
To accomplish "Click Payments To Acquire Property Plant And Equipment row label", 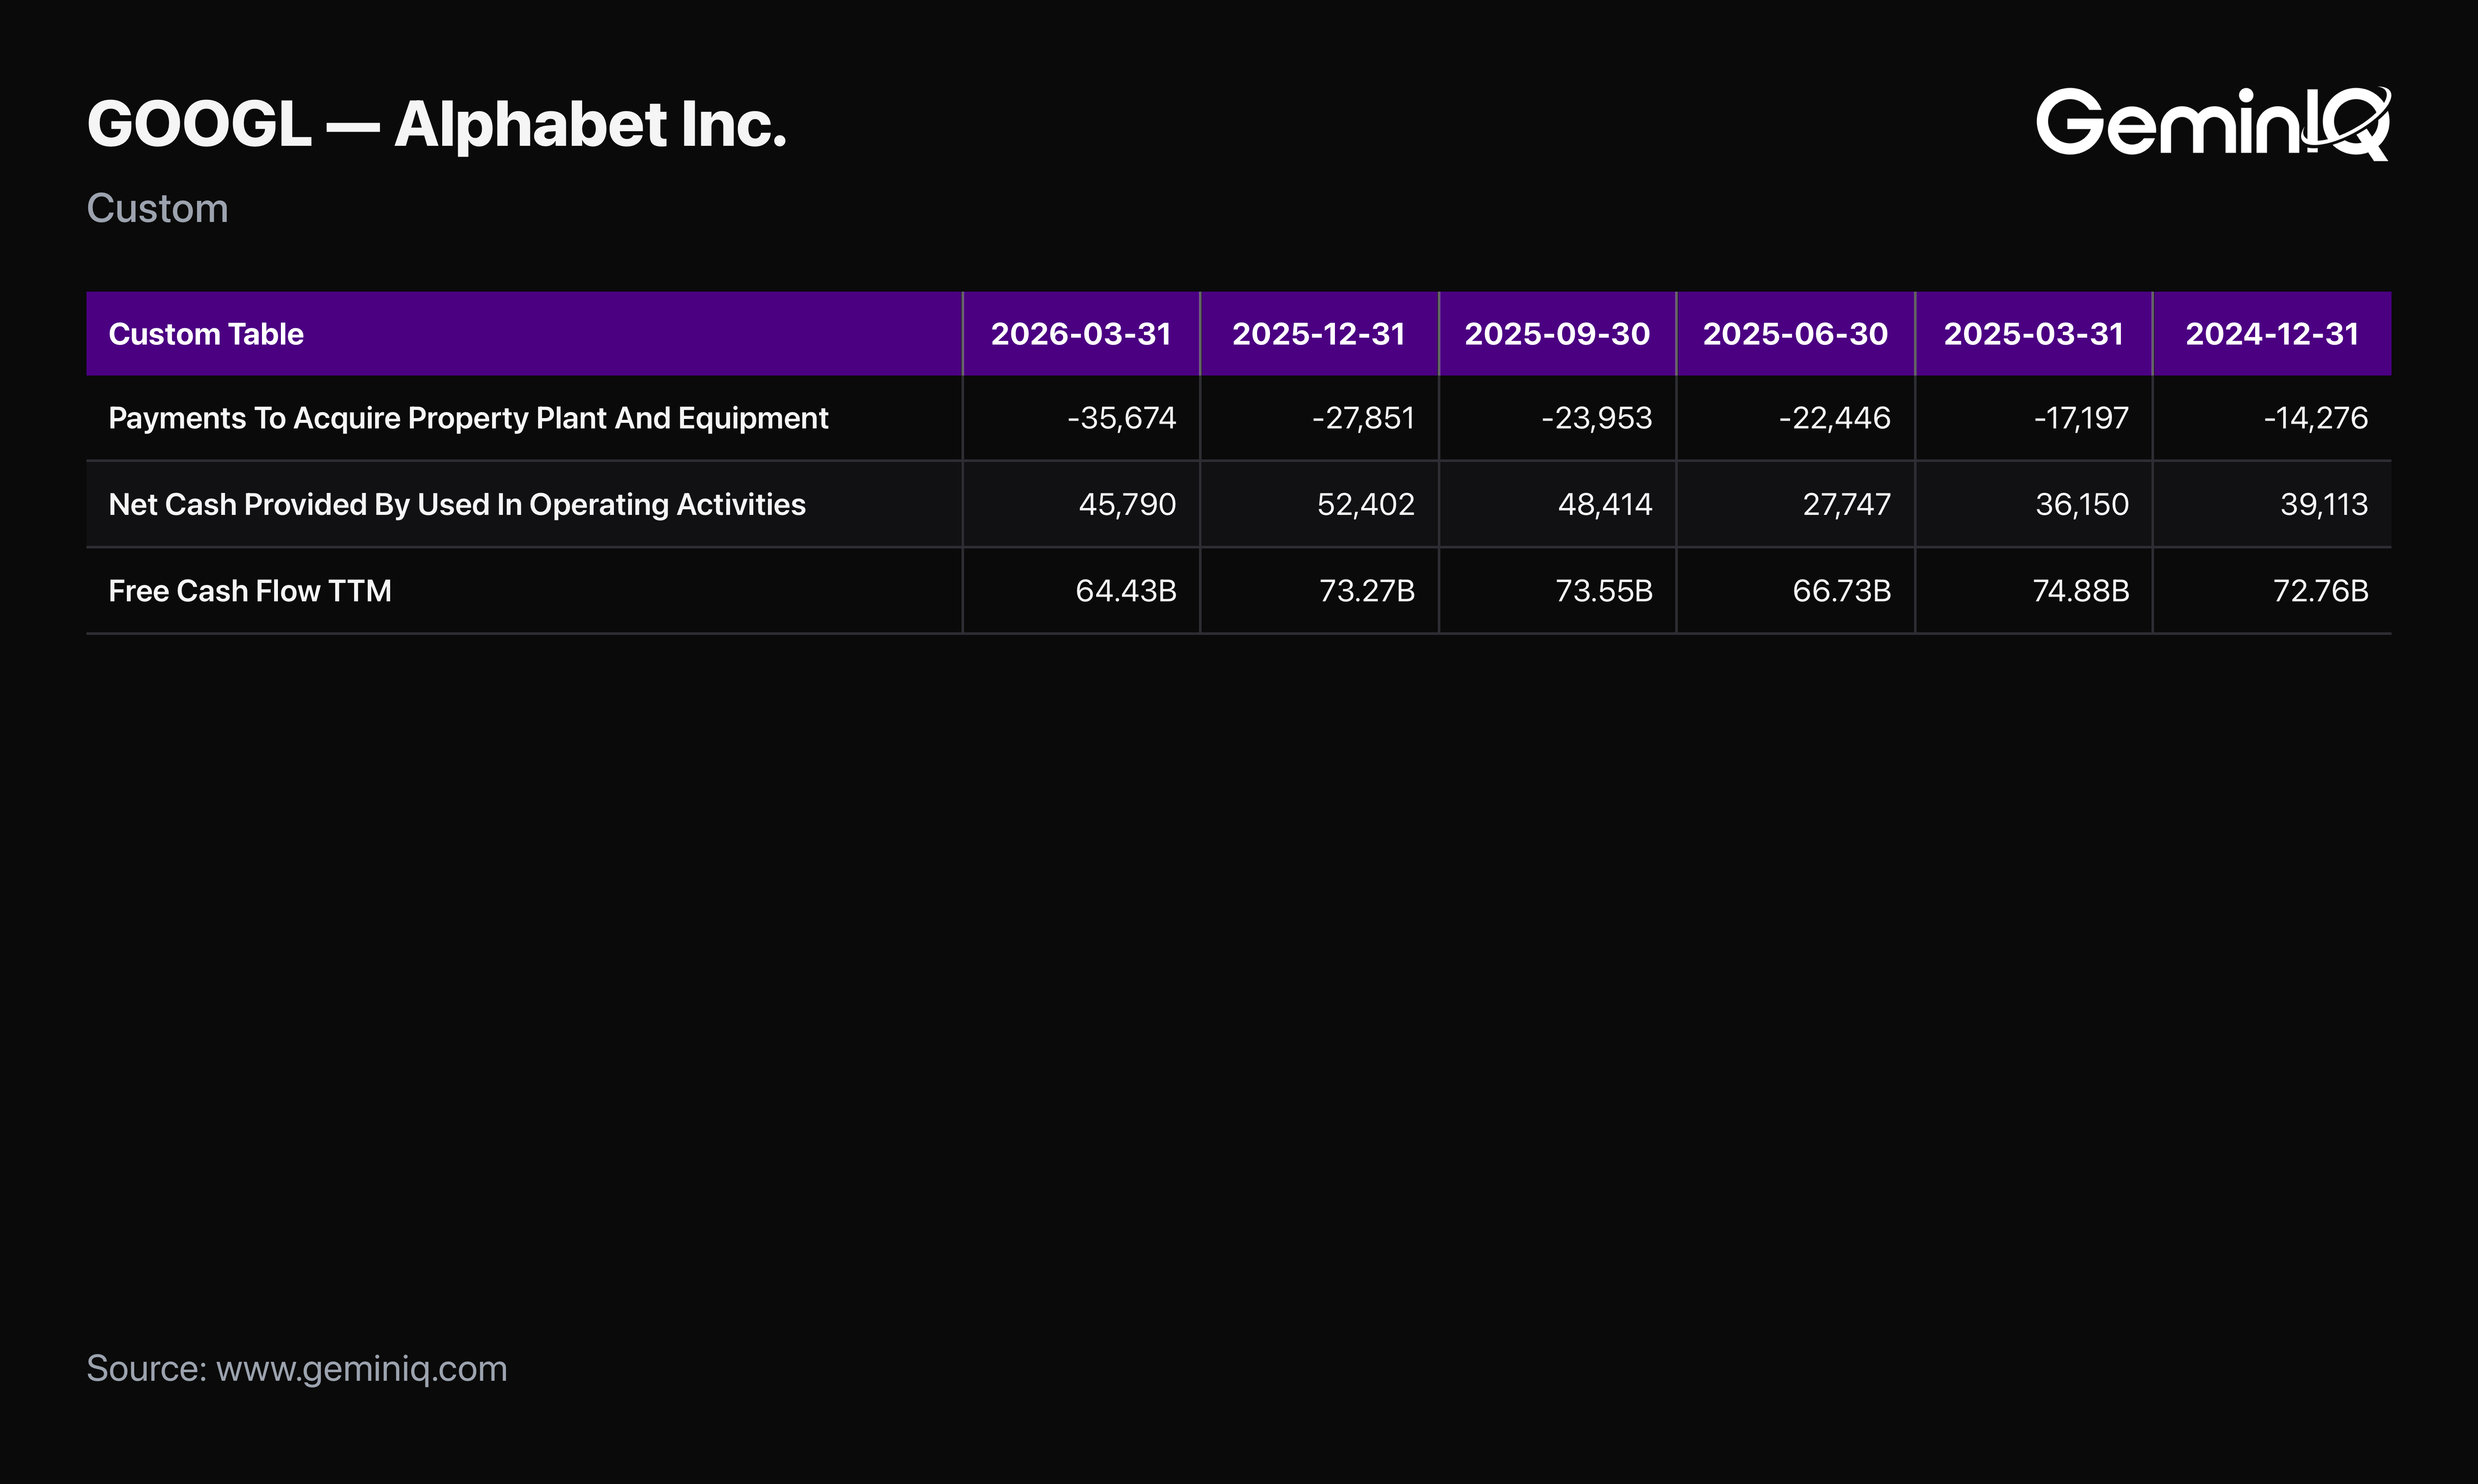I will click(468, 418).
